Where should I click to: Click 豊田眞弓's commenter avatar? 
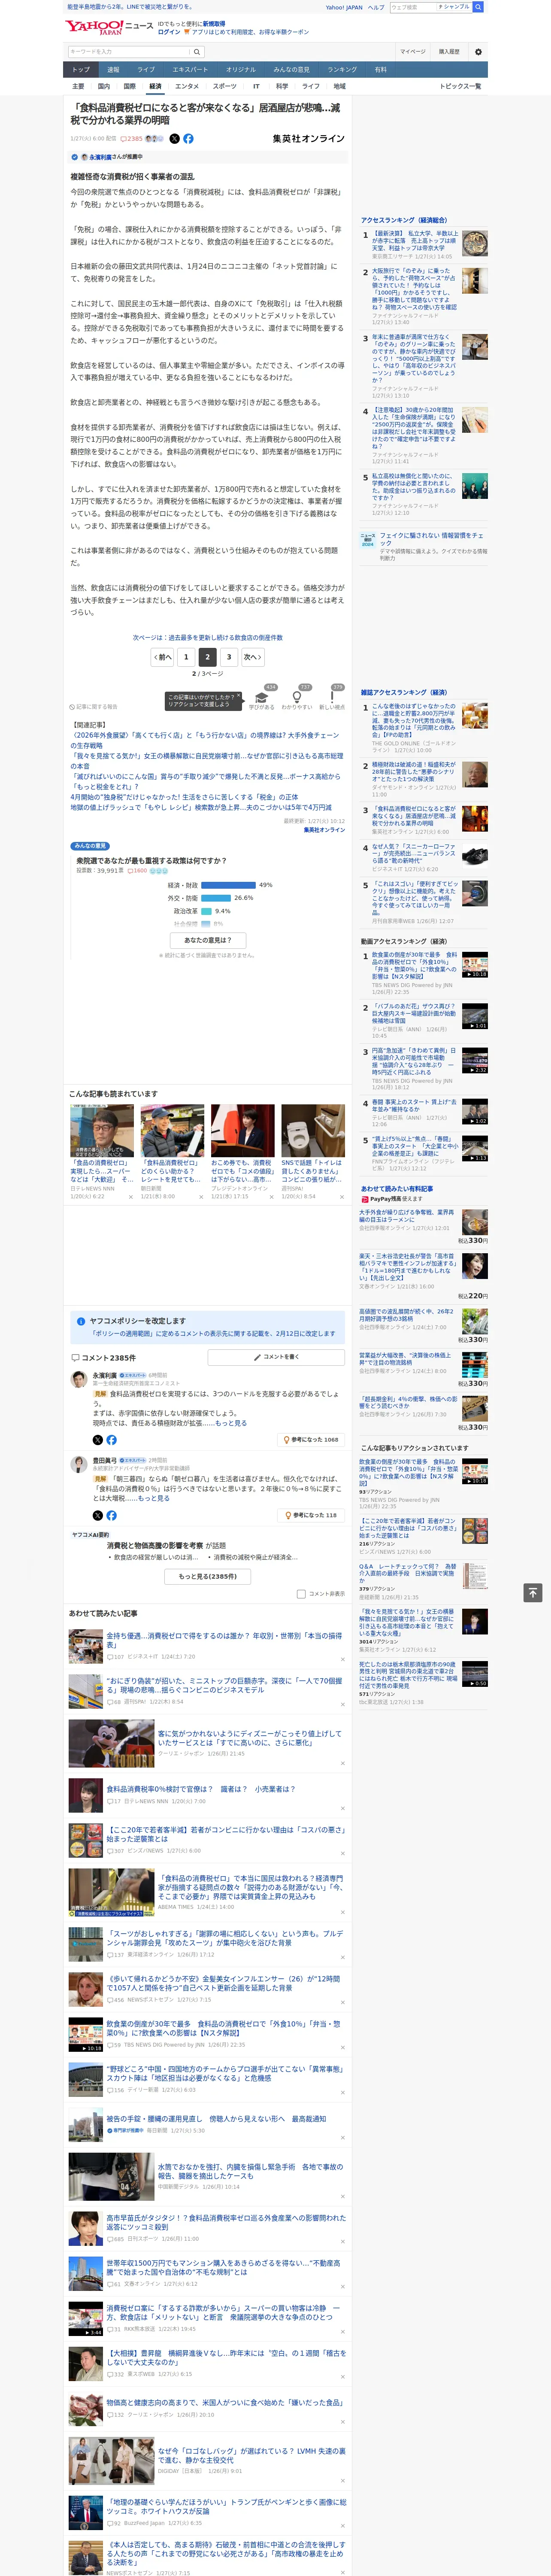[79, 1465]
